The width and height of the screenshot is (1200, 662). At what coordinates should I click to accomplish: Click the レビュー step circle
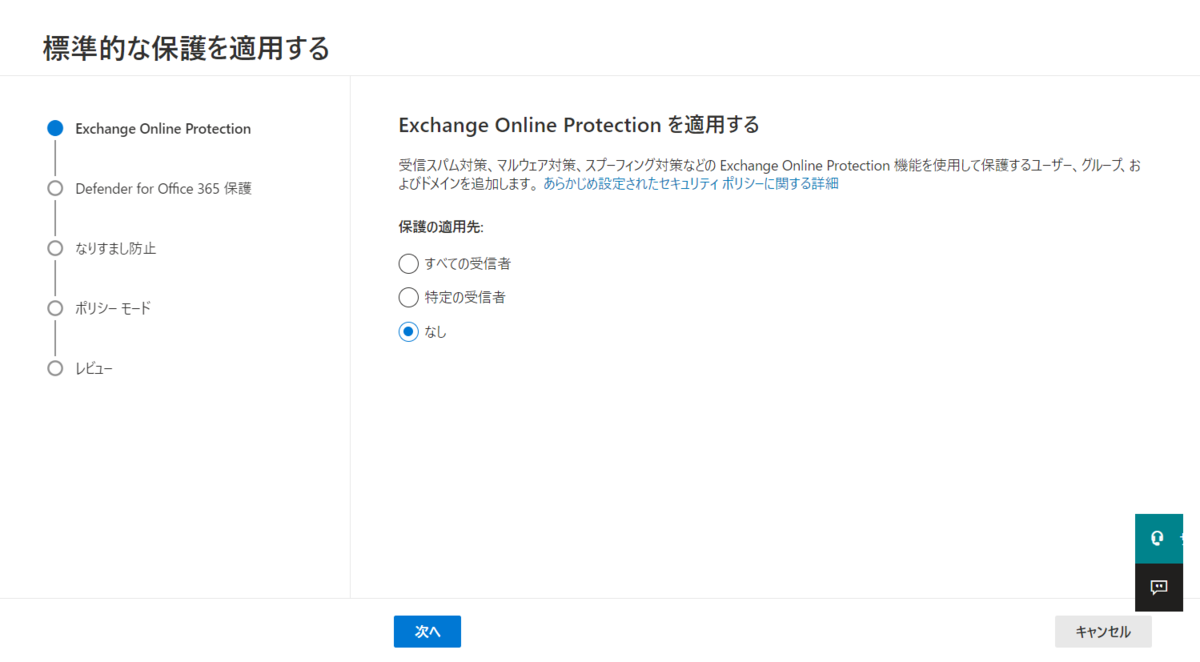click(x=55, y=368)
